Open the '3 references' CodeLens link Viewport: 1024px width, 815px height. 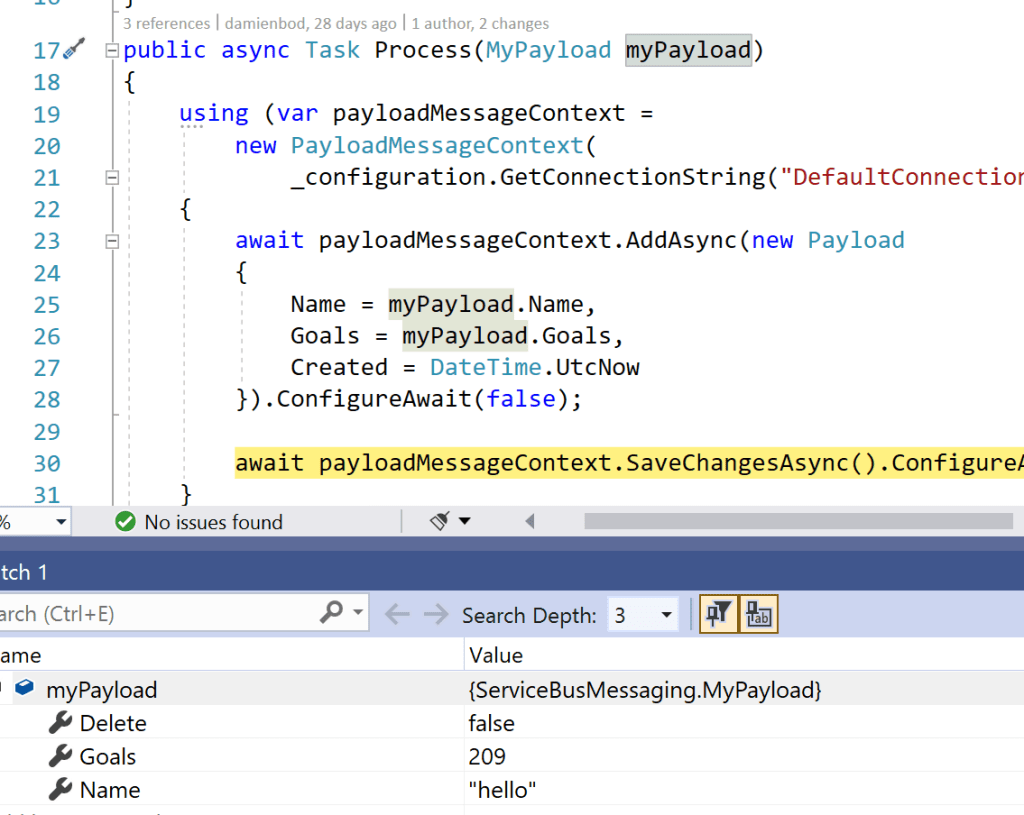(166, 23)
